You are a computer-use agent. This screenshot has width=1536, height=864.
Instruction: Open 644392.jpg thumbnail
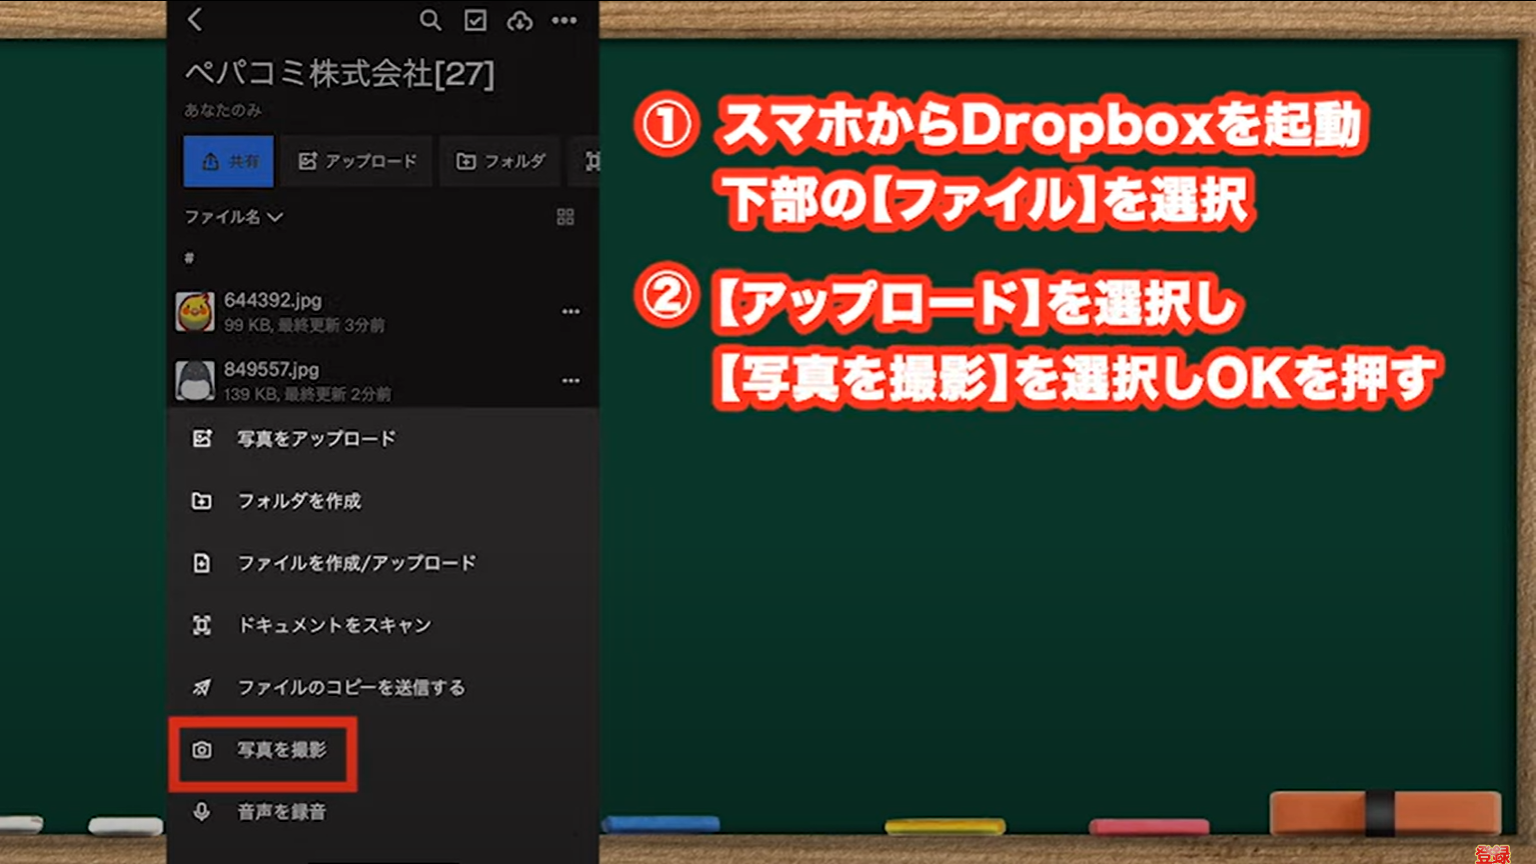coord(195,312)
